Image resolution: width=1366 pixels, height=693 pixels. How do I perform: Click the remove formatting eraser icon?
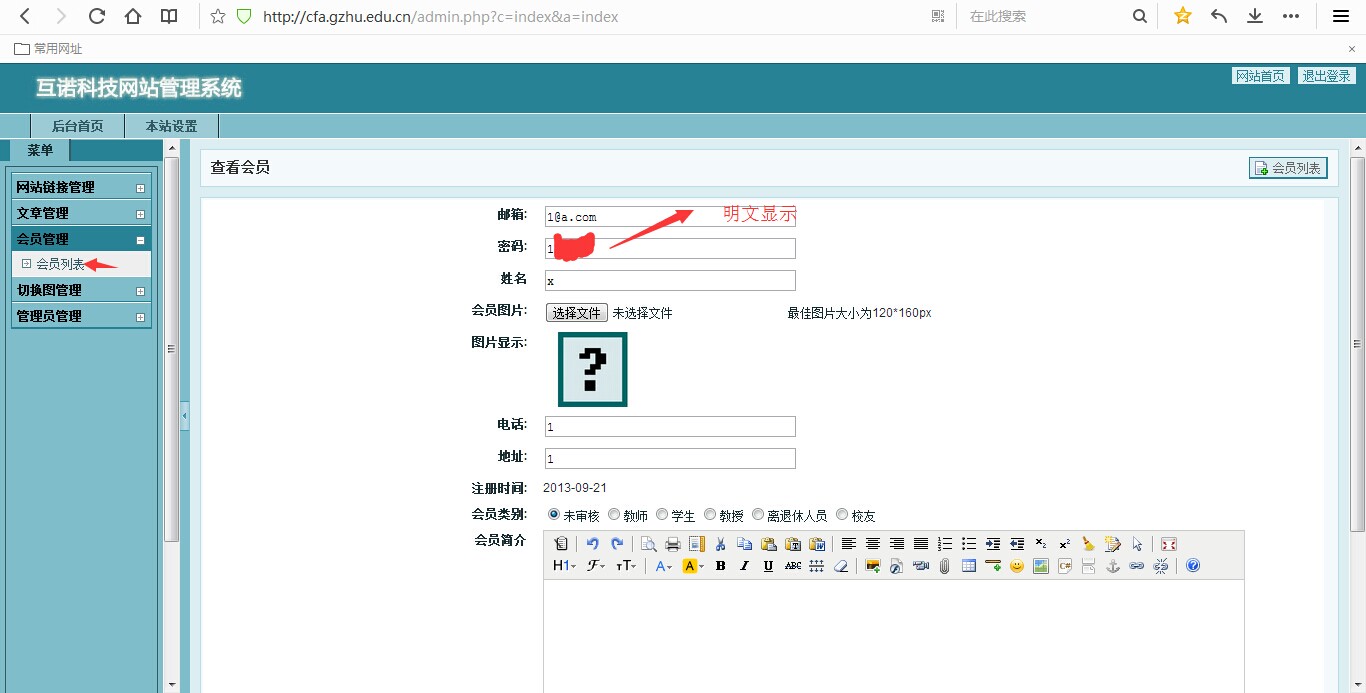click(x=841, y=566)
